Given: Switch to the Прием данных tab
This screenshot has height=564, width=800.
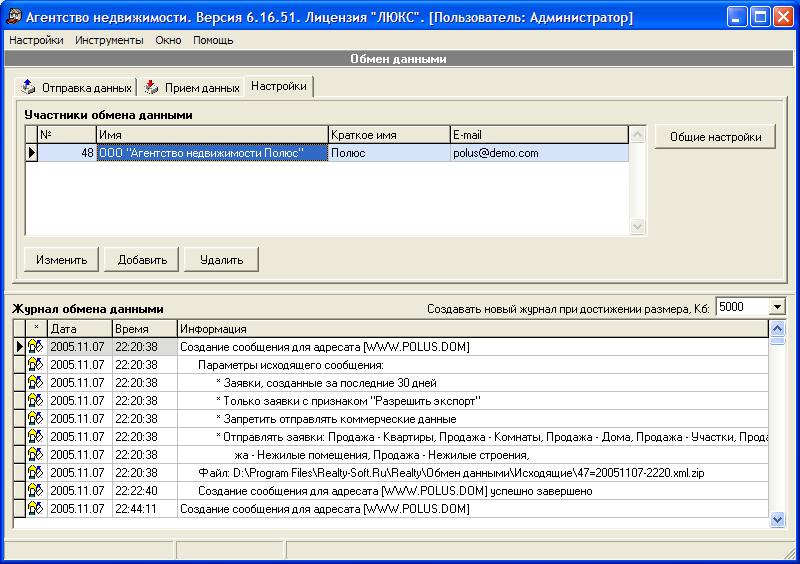Looking at the screenshot, I should tap(192, 87).
